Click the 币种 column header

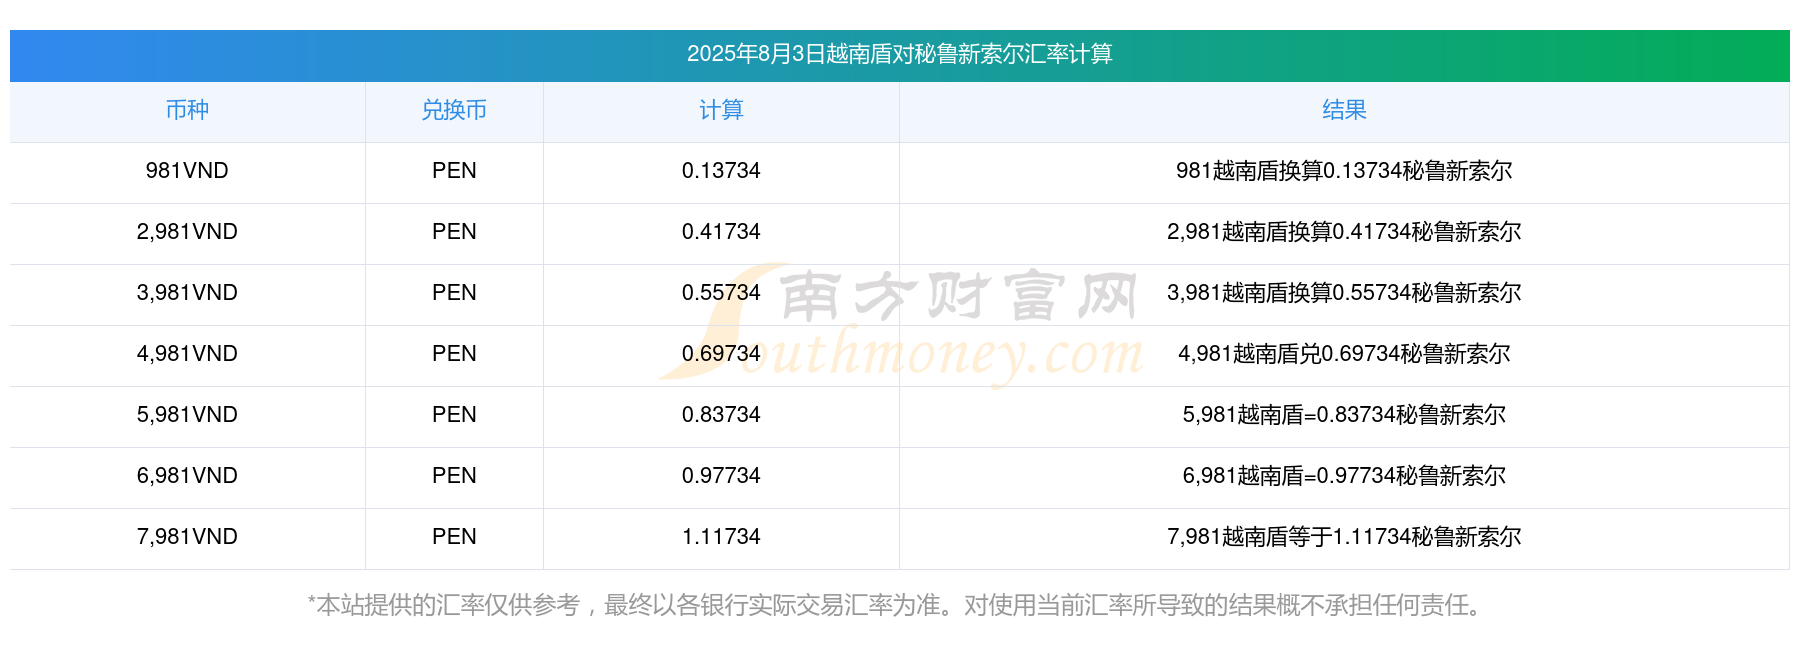point(187,110)
